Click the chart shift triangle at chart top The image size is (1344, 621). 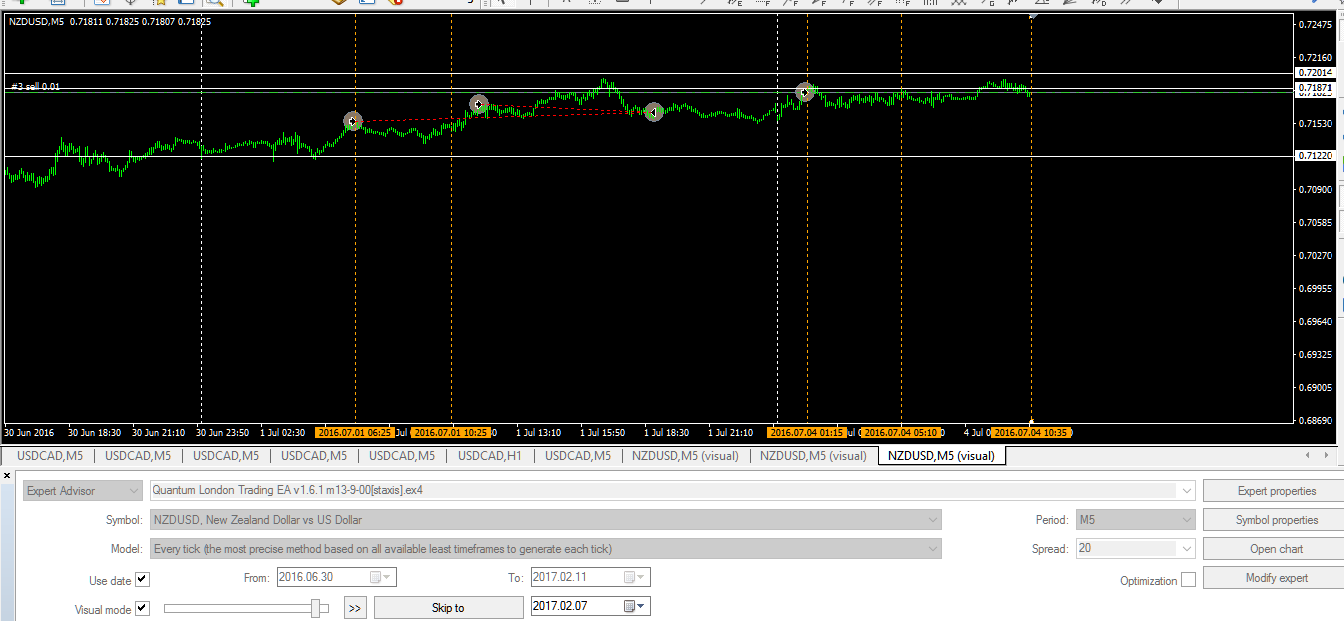click(1033, 18)
